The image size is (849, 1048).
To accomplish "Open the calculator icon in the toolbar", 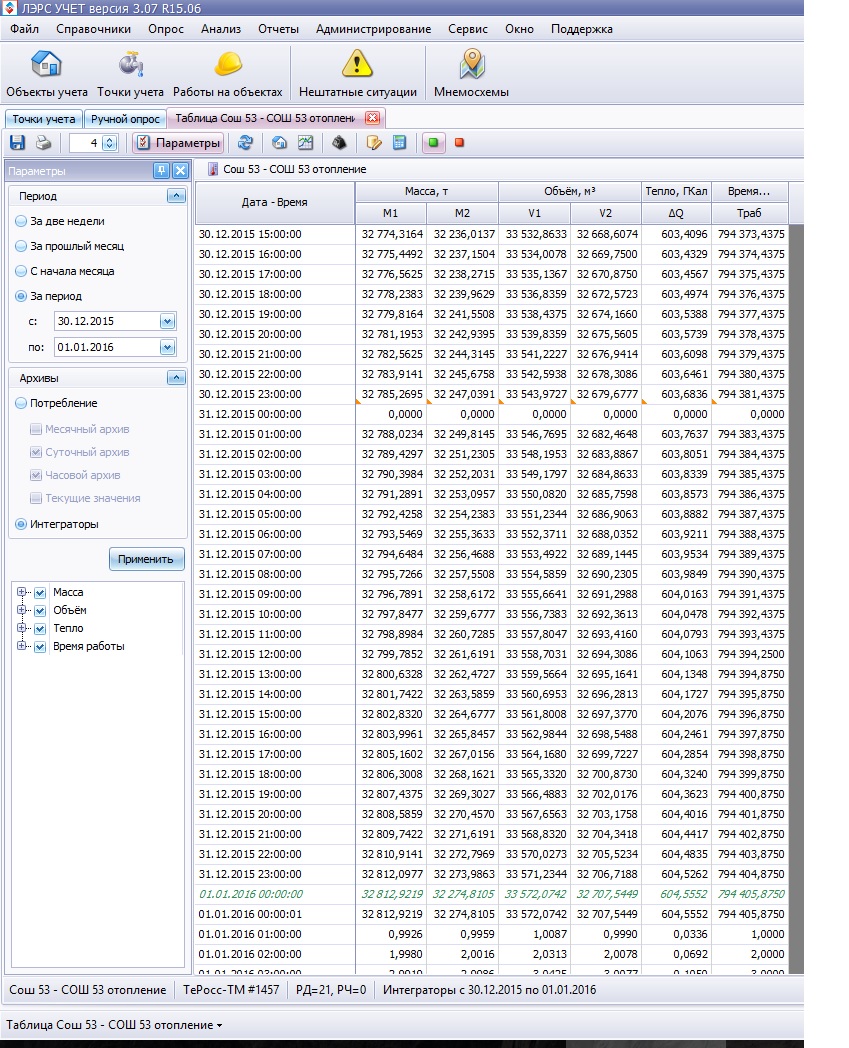I will coord(399,142).
